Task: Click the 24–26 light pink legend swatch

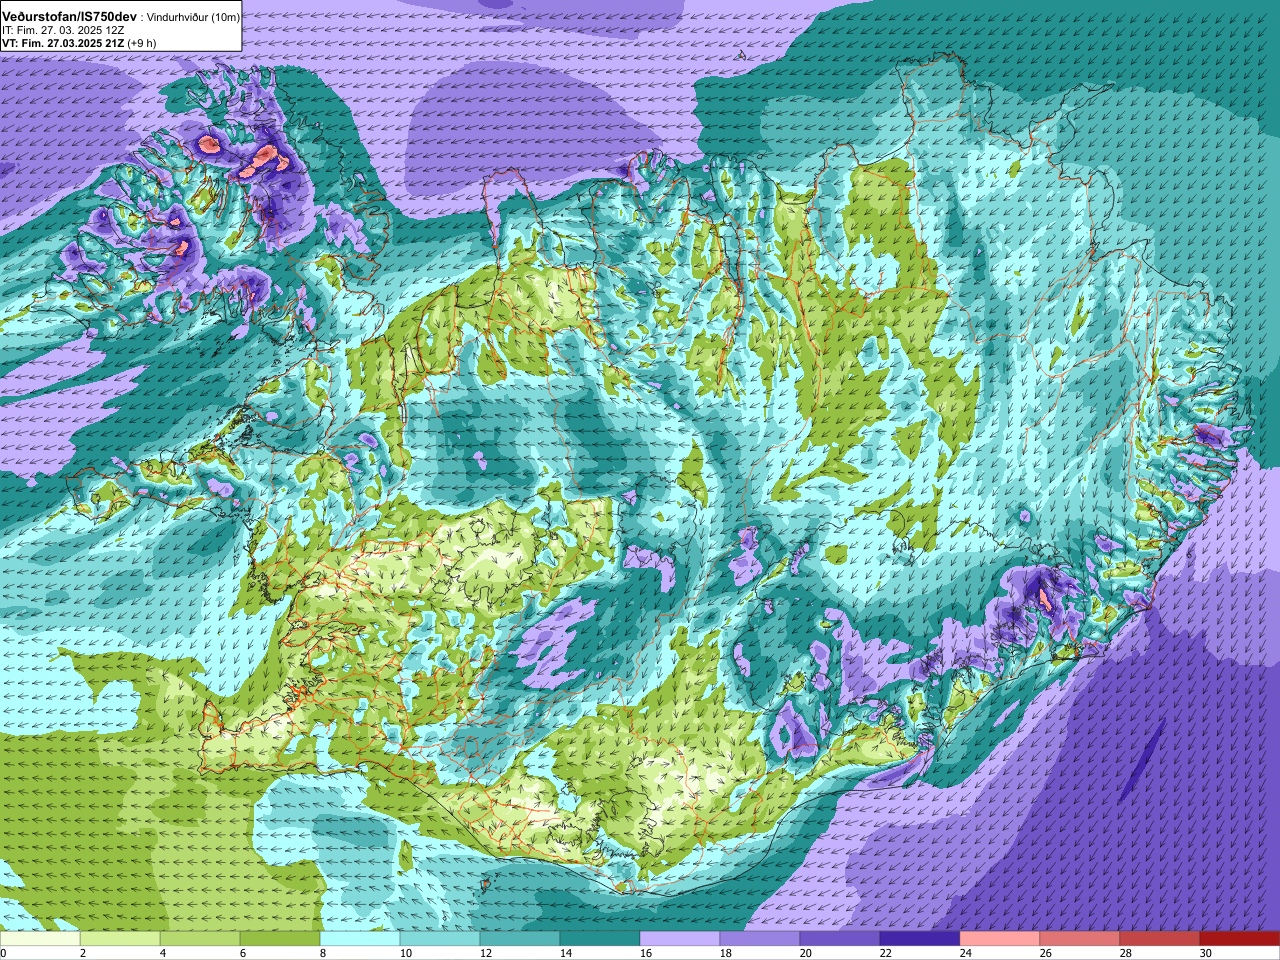Action: point(1000,939)
